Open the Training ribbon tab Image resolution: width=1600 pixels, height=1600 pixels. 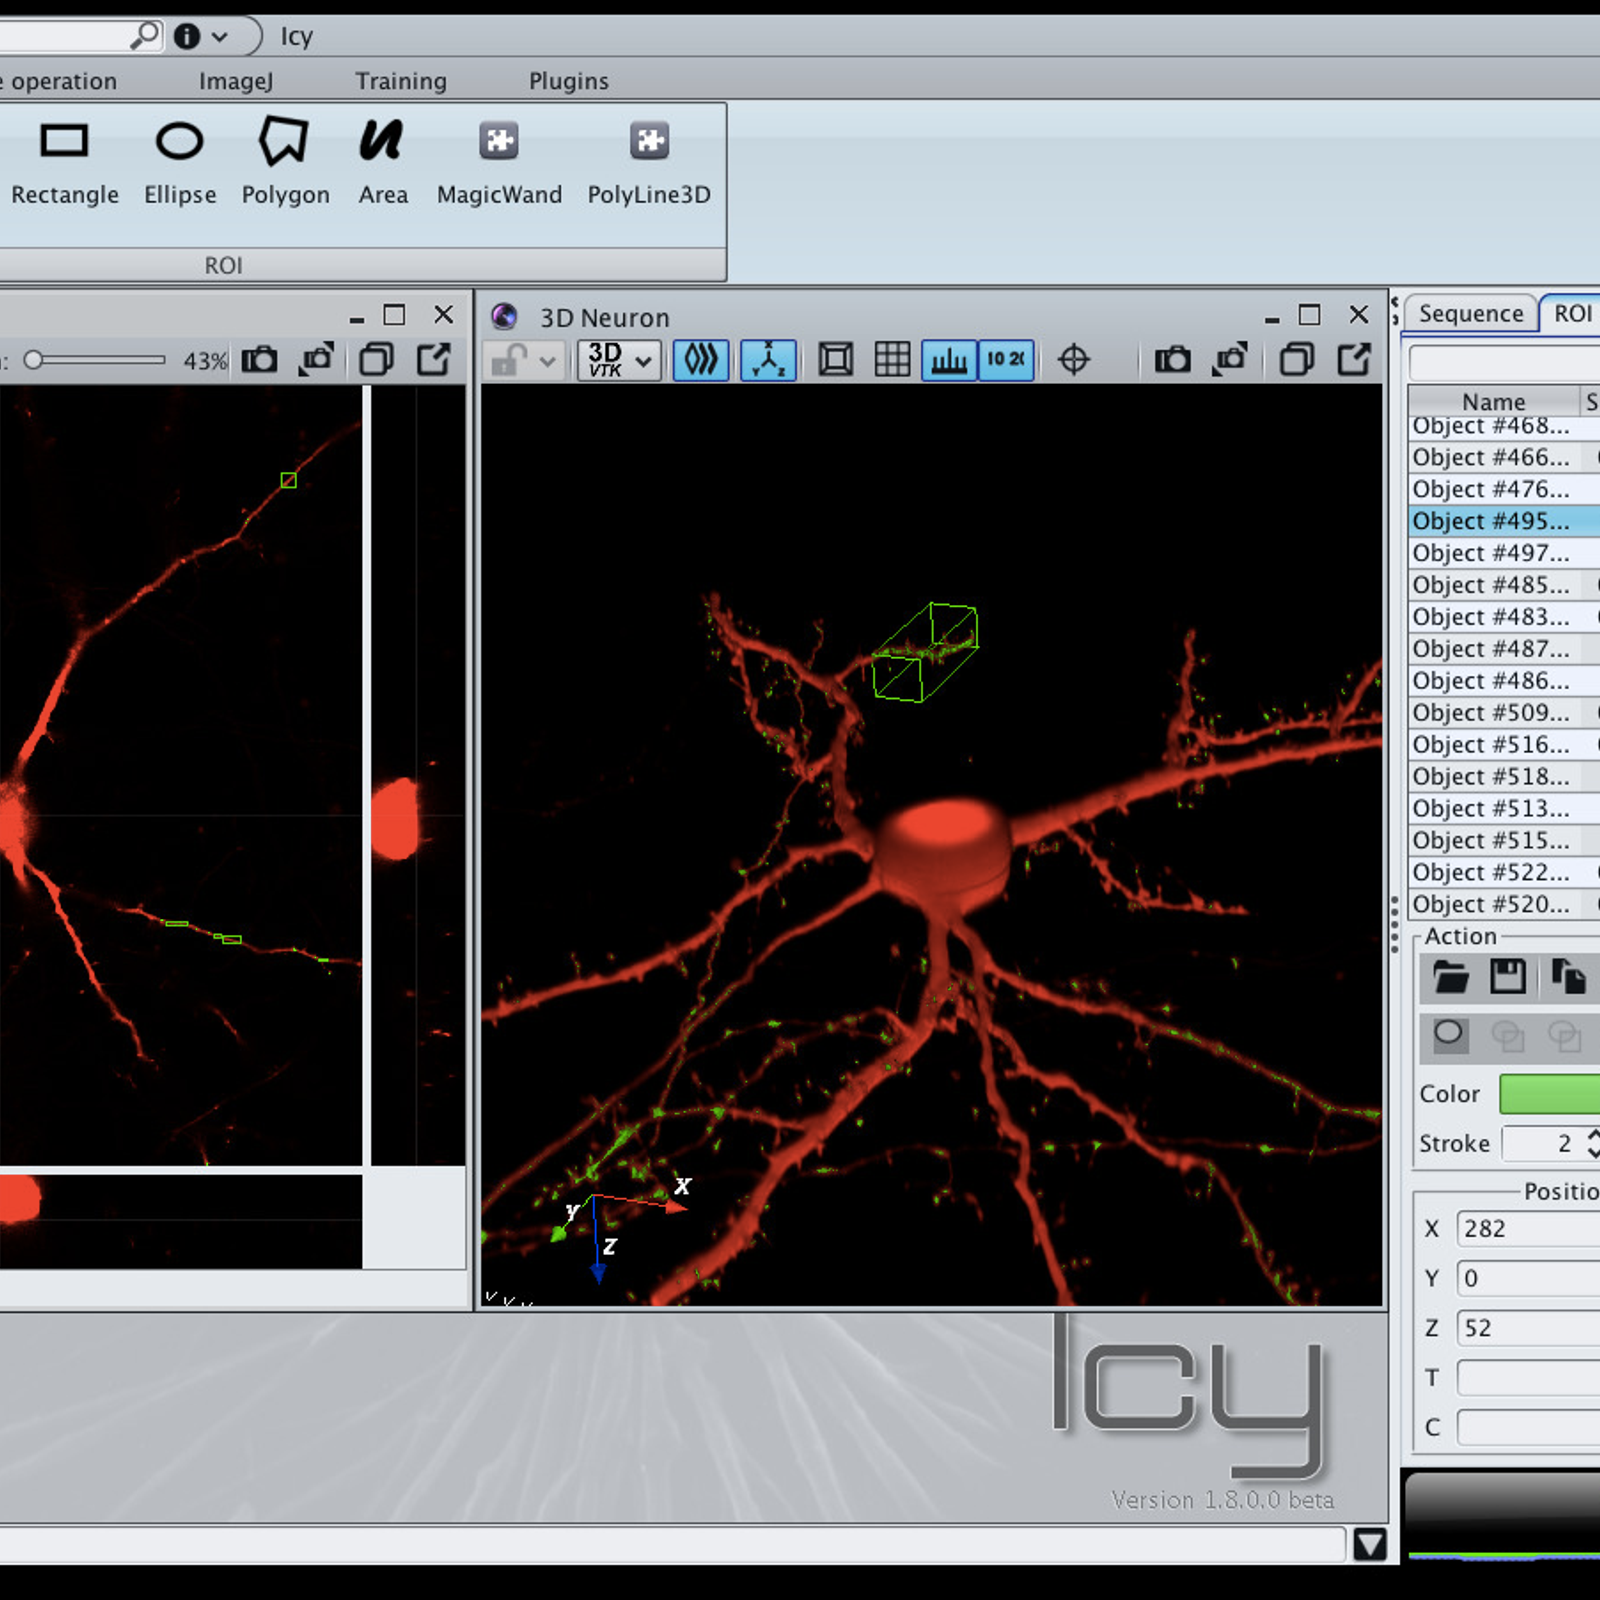coord(401,81)
